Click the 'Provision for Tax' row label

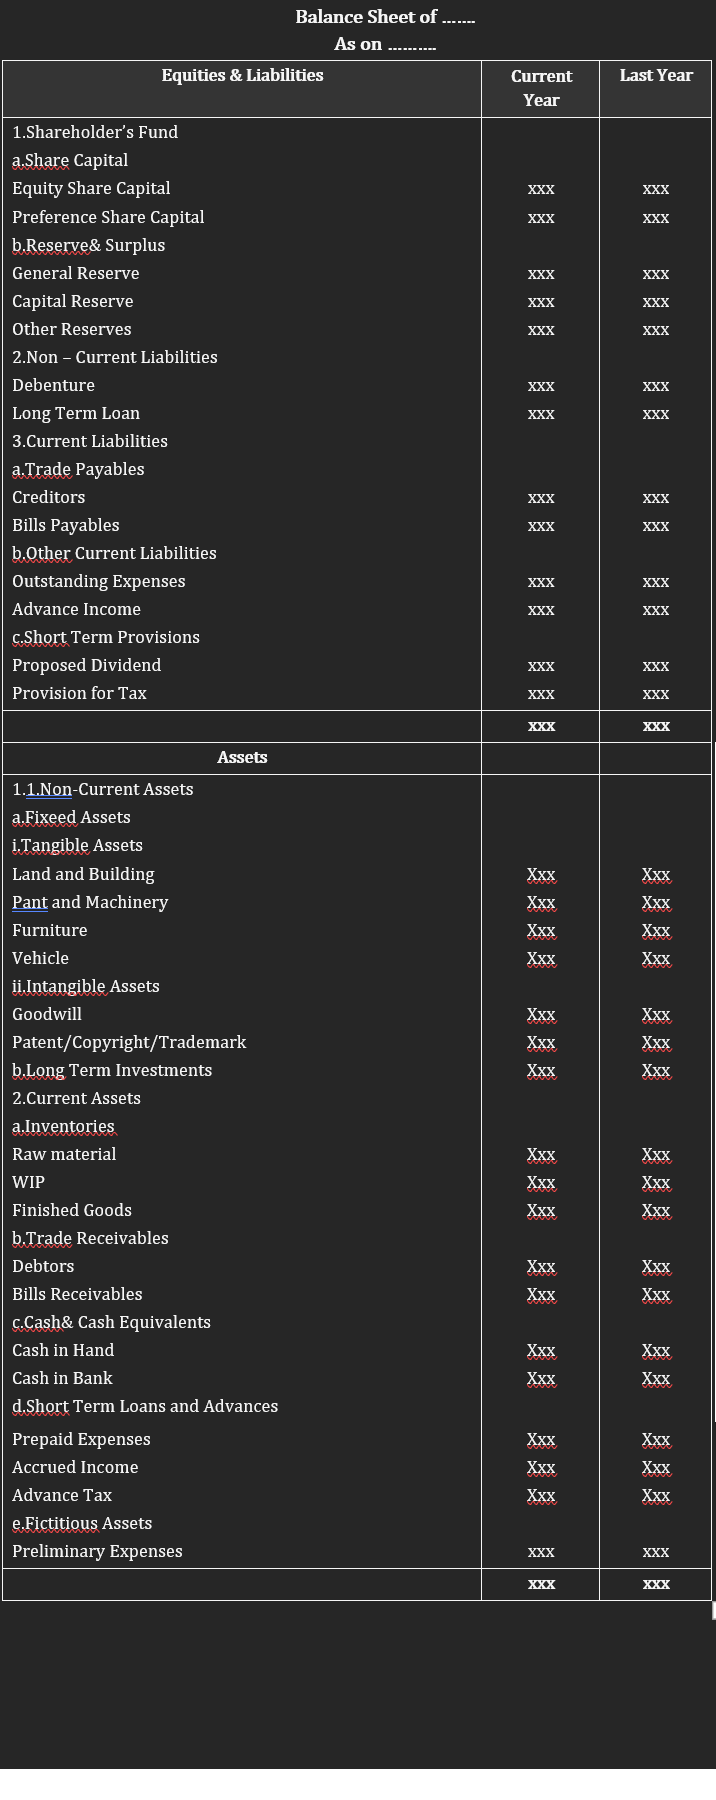[79, 693]
